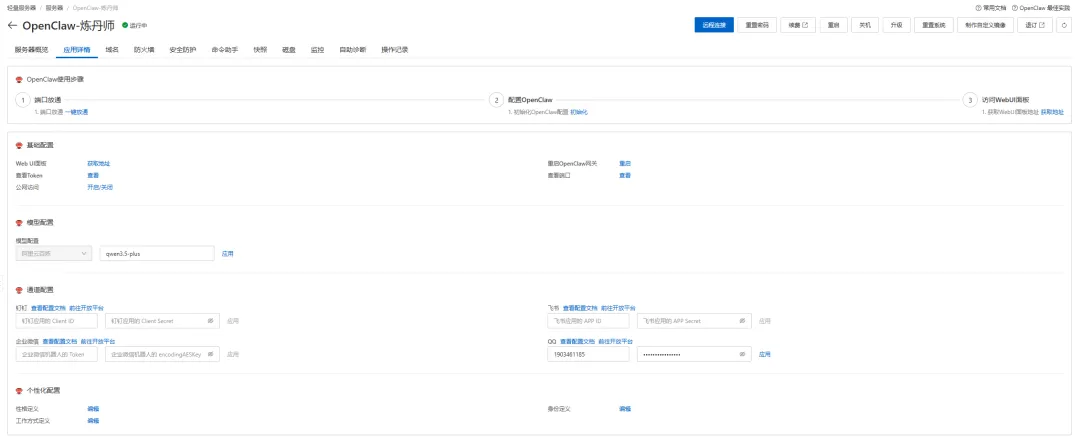Open 前往开放平台 link for 钉钉
Screen dimensions: 1080x440
pos(87,308)
